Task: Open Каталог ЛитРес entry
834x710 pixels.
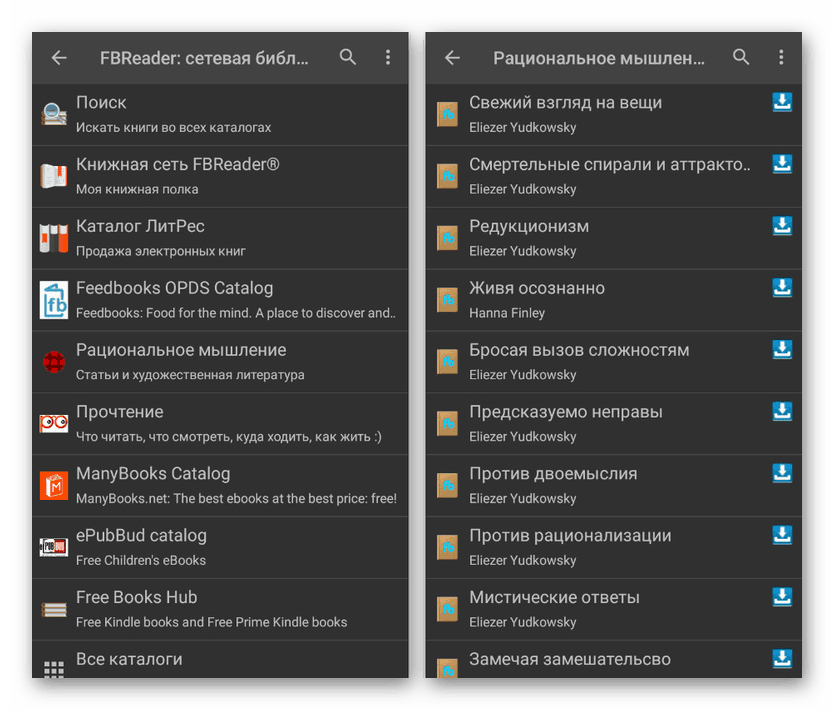Action: point(220,238)
